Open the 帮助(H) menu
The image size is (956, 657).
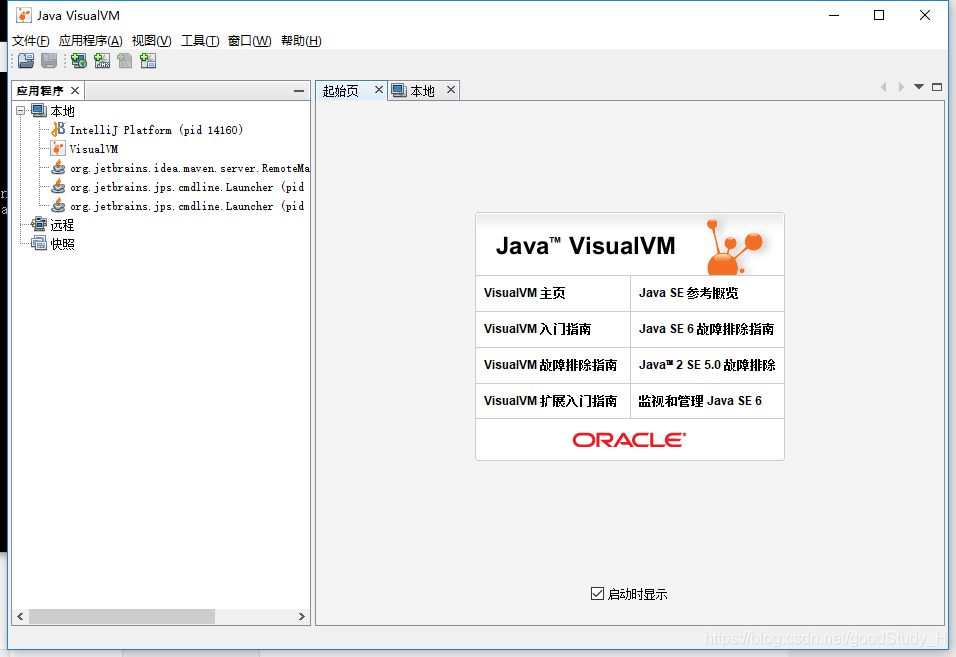point(301,40)
